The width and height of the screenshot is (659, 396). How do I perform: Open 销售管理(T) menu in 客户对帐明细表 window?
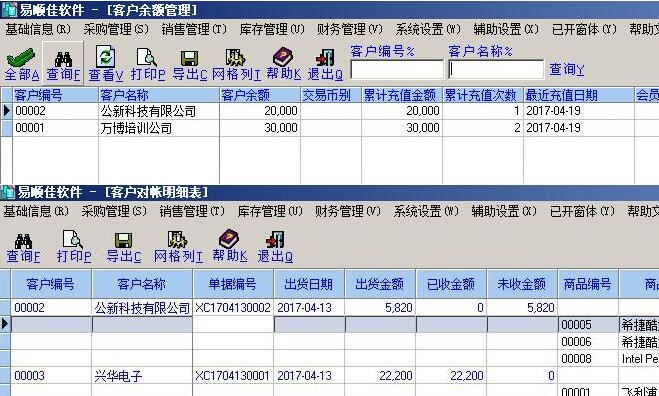coord(192,211)
